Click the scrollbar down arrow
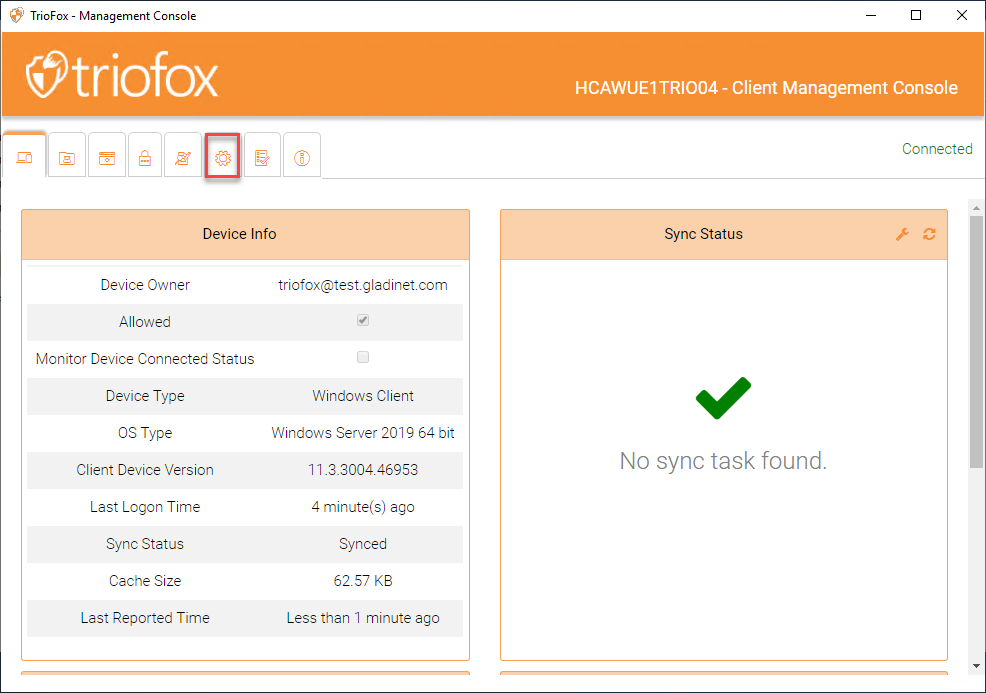Image resolution: width=986 pixels, height=693 pixels. coord(976,666)
